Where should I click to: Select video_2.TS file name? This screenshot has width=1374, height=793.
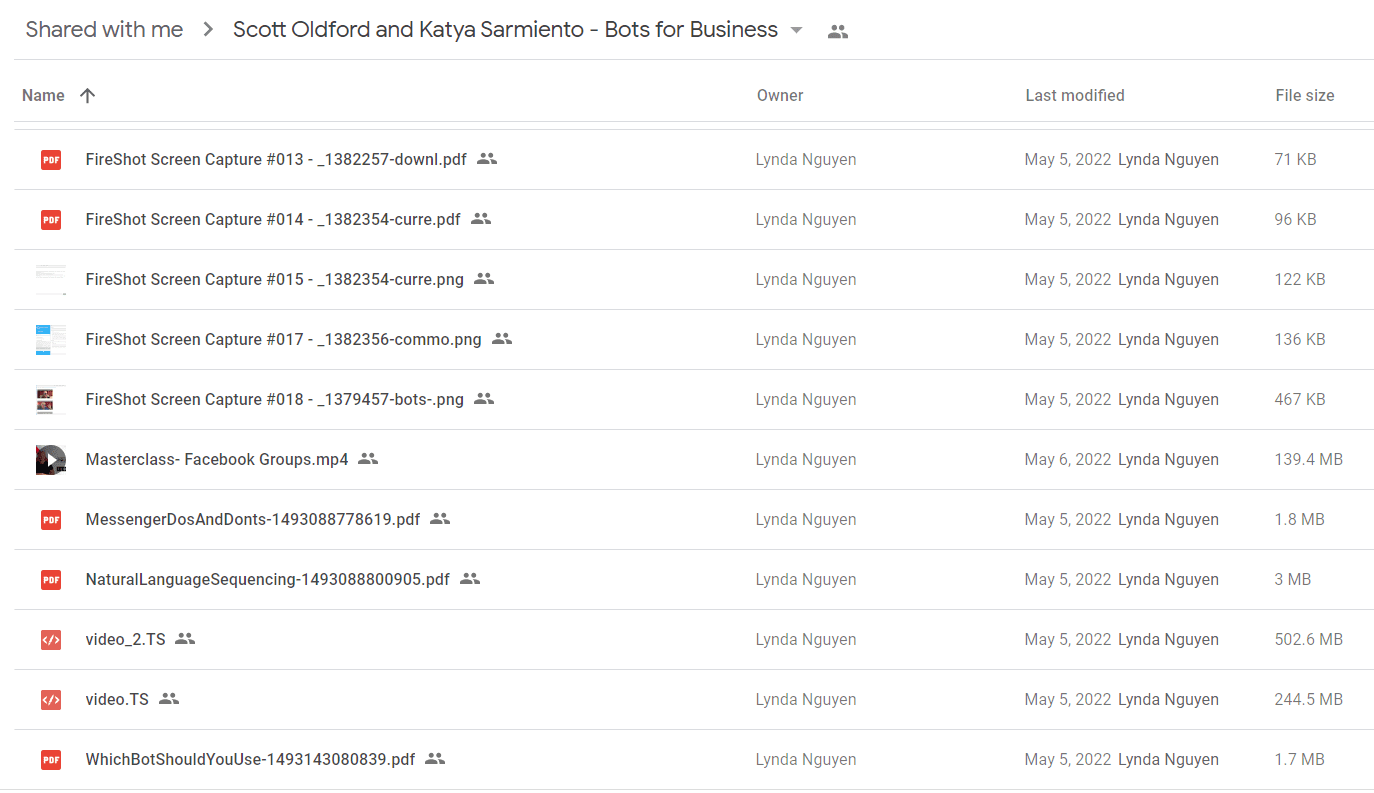(126, 639)
